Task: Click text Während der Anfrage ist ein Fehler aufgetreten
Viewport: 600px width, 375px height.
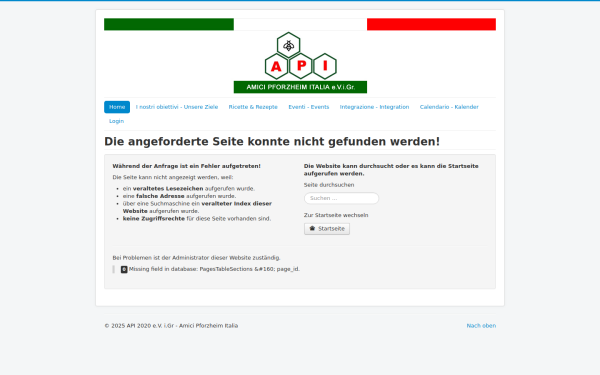Action: (186, 166)
